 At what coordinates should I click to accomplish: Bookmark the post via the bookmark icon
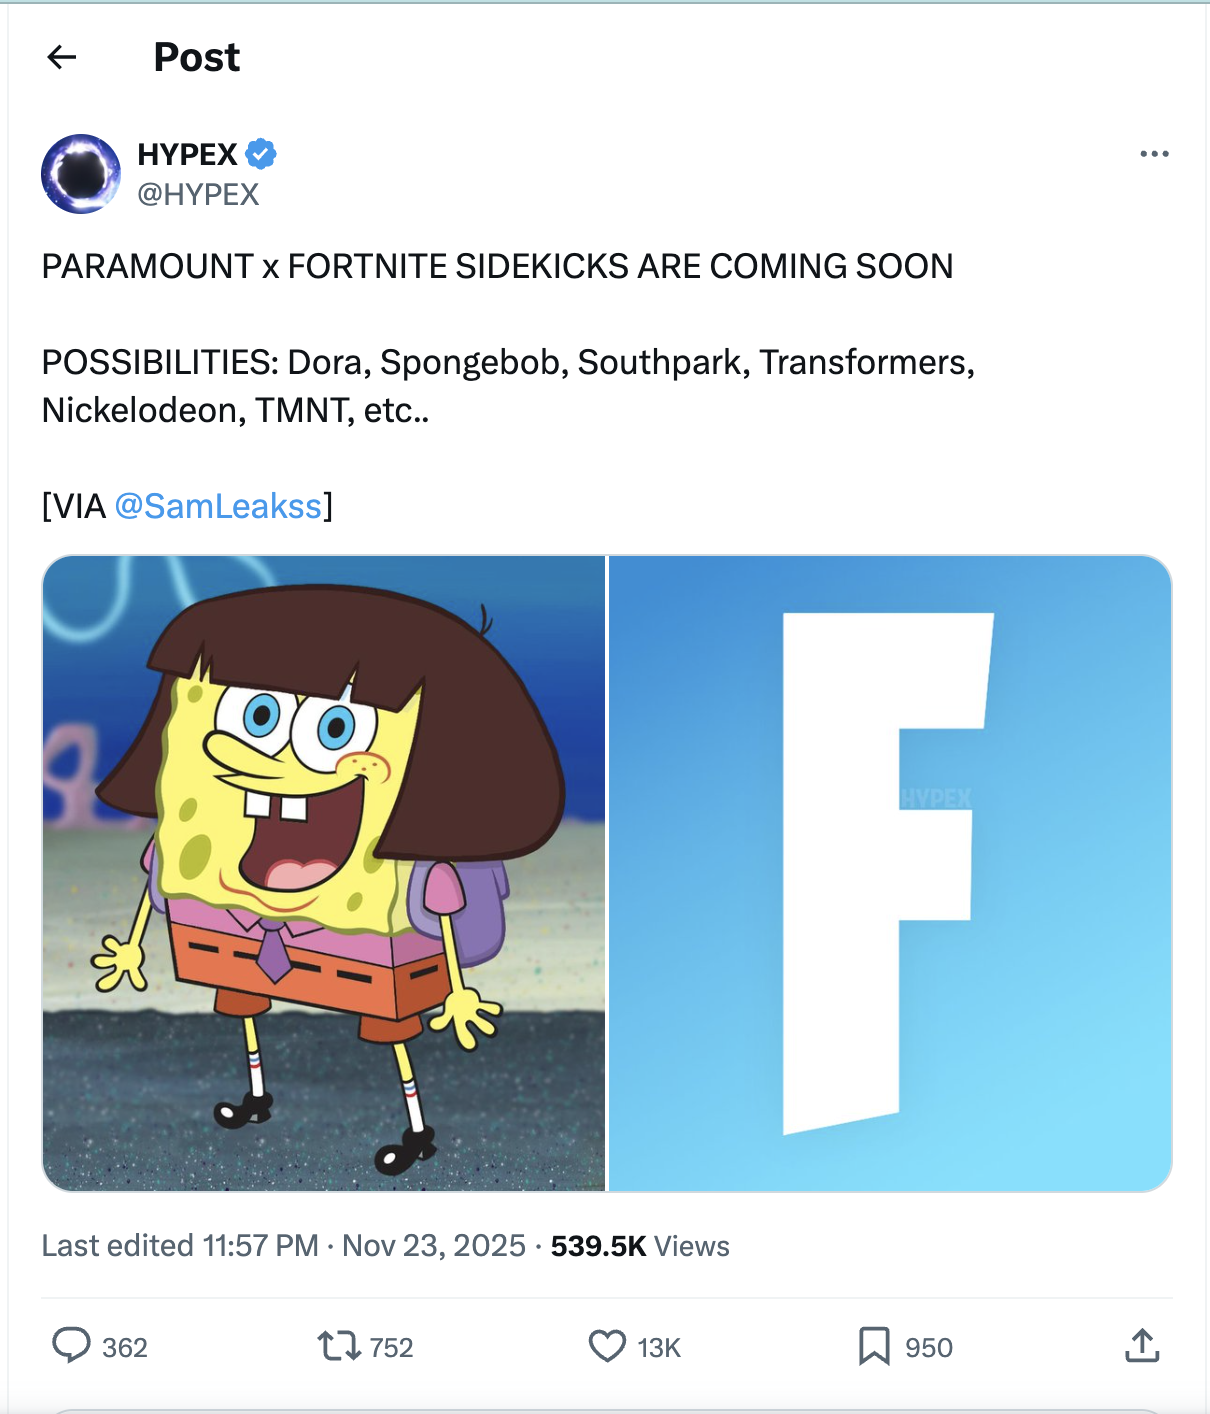pyautogui.click(x=875, y=1347)
